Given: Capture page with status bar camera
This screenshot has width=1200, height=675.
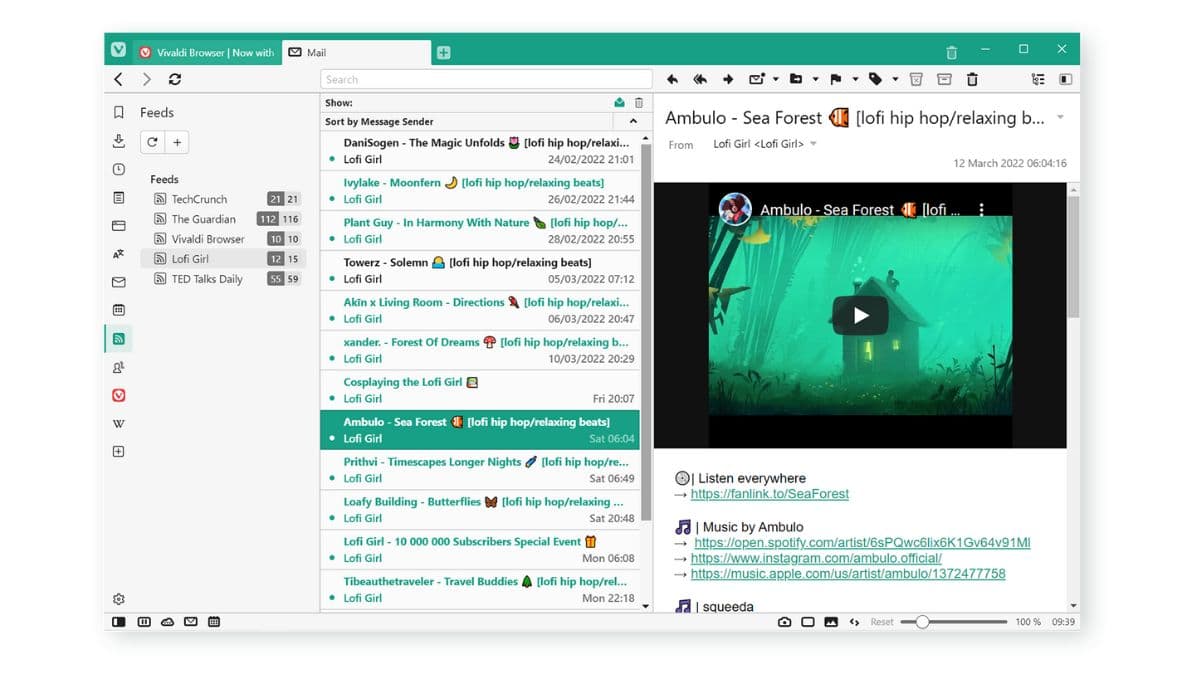Looking at the screenshot, I should click(785, 622).
